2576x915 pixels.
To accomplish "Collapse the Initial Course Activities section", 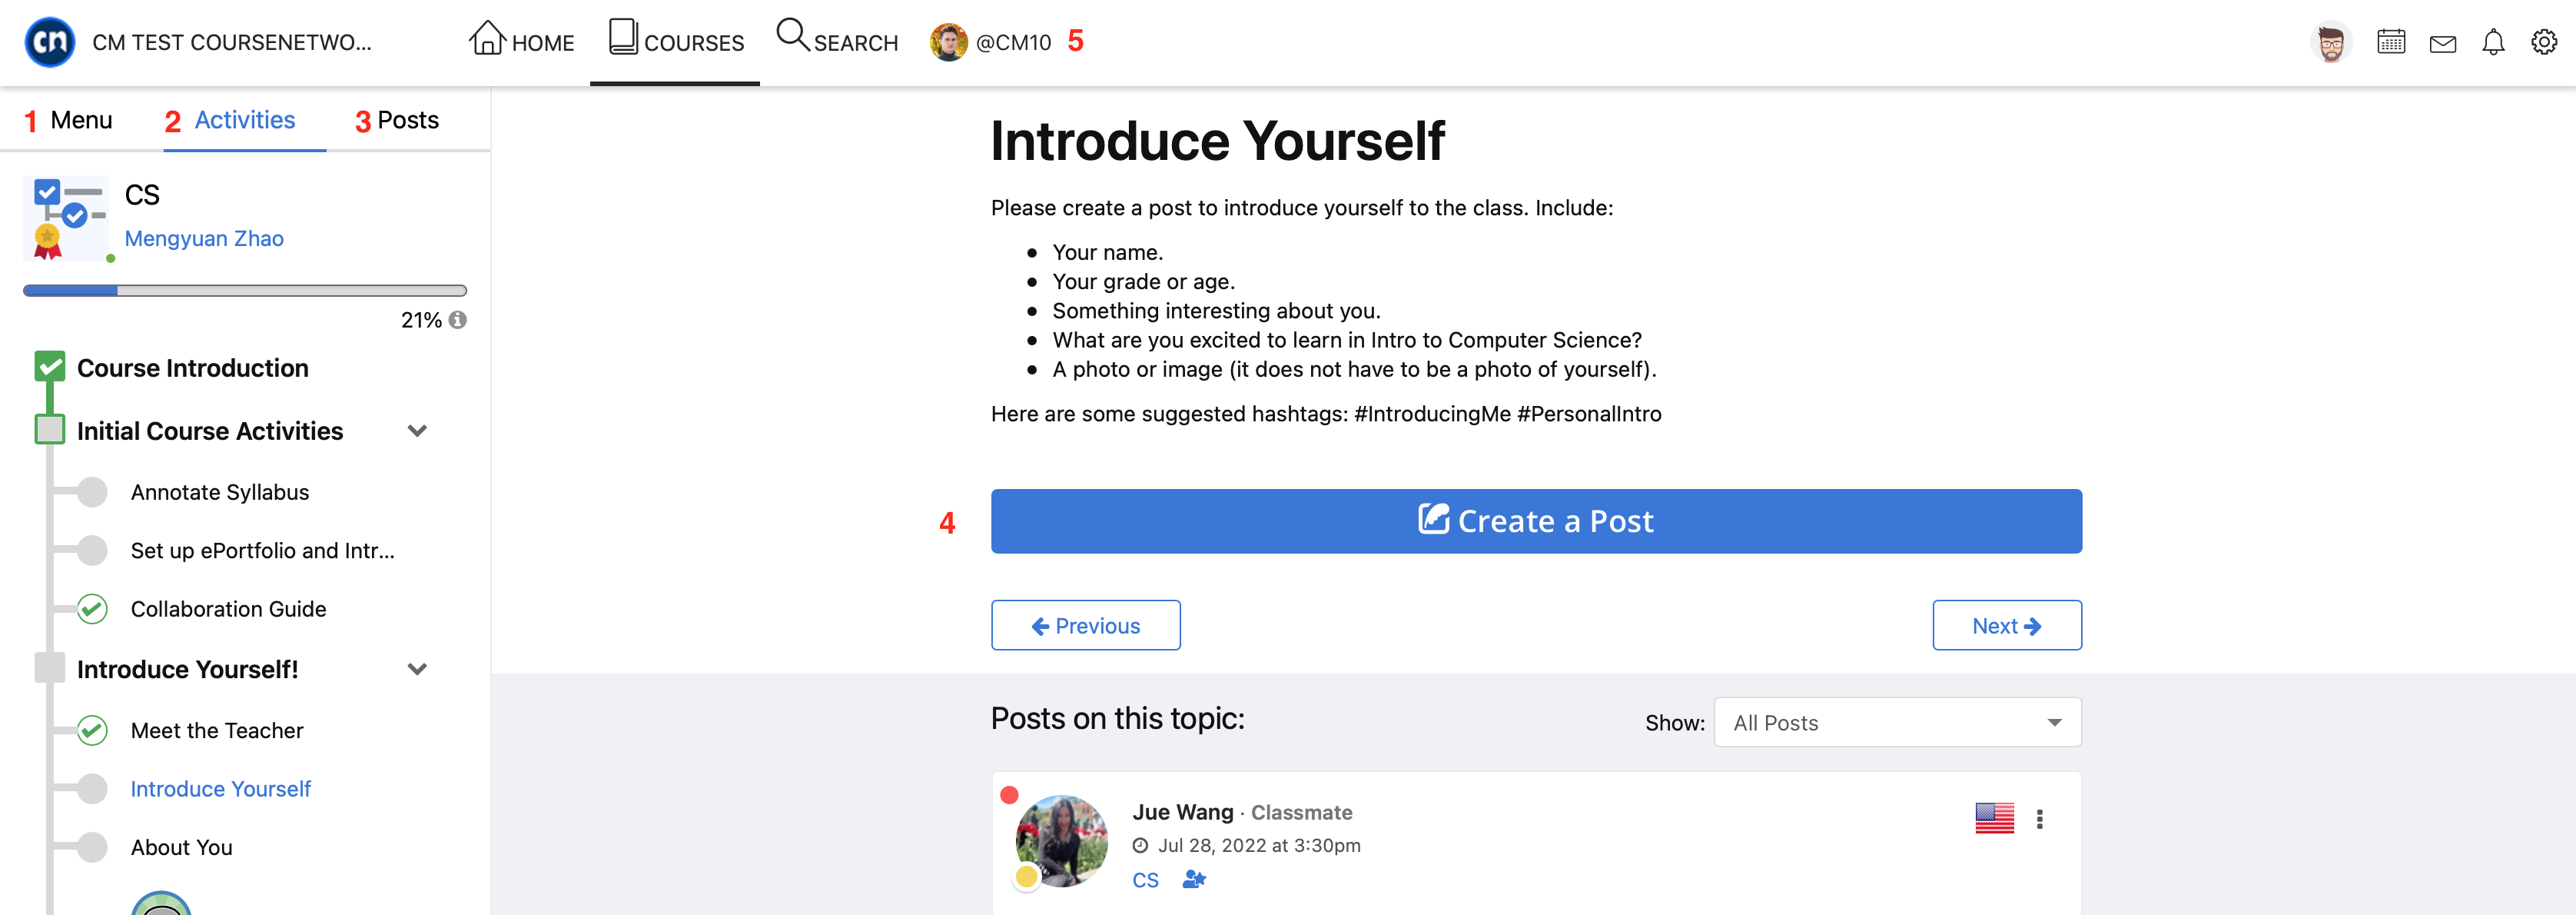I will click(x=418, y=431).
